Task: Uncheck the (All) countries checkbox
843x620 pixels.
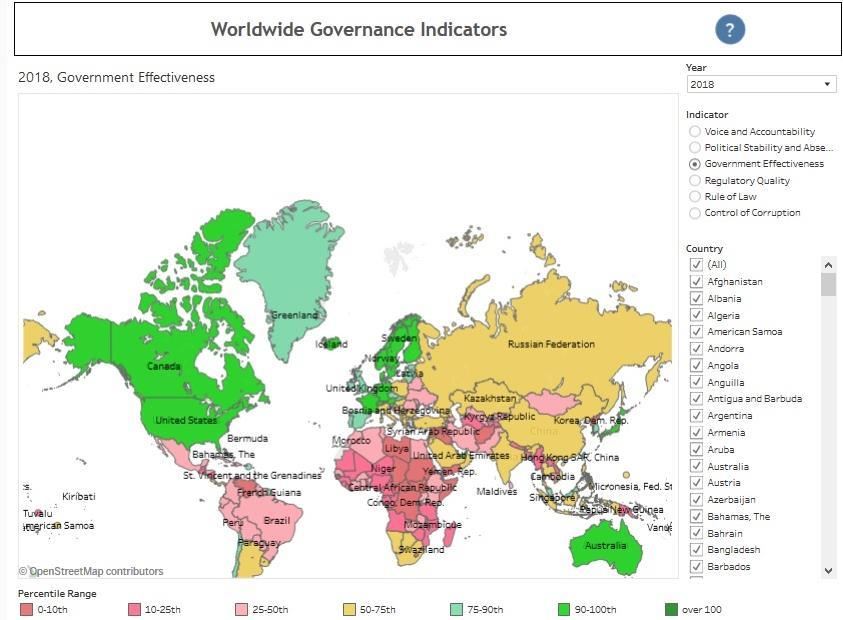Action: click(x=696, y=265)
